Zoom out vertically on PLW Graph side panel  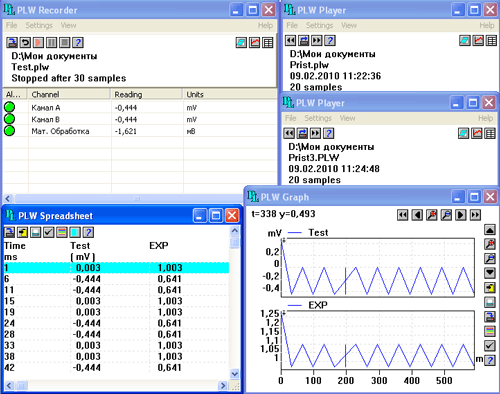tap(490, 259)
